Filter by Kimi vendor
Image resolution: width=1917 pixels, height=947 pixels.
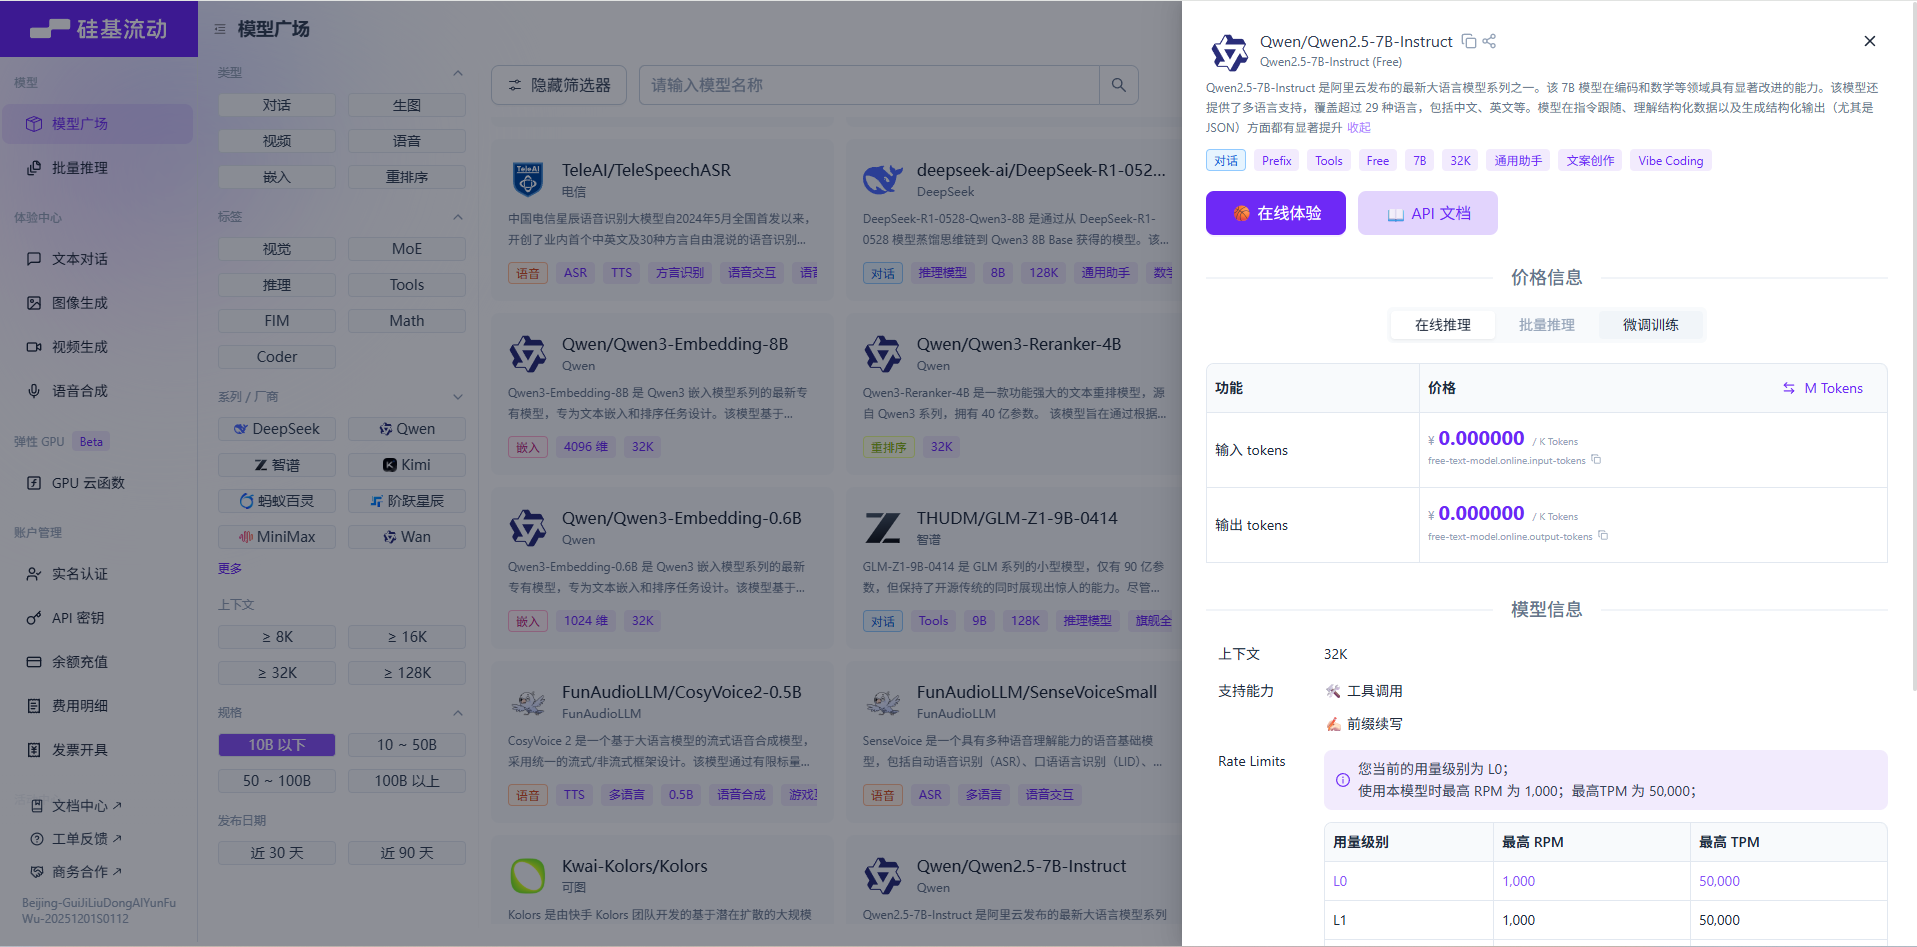point(407,465)
